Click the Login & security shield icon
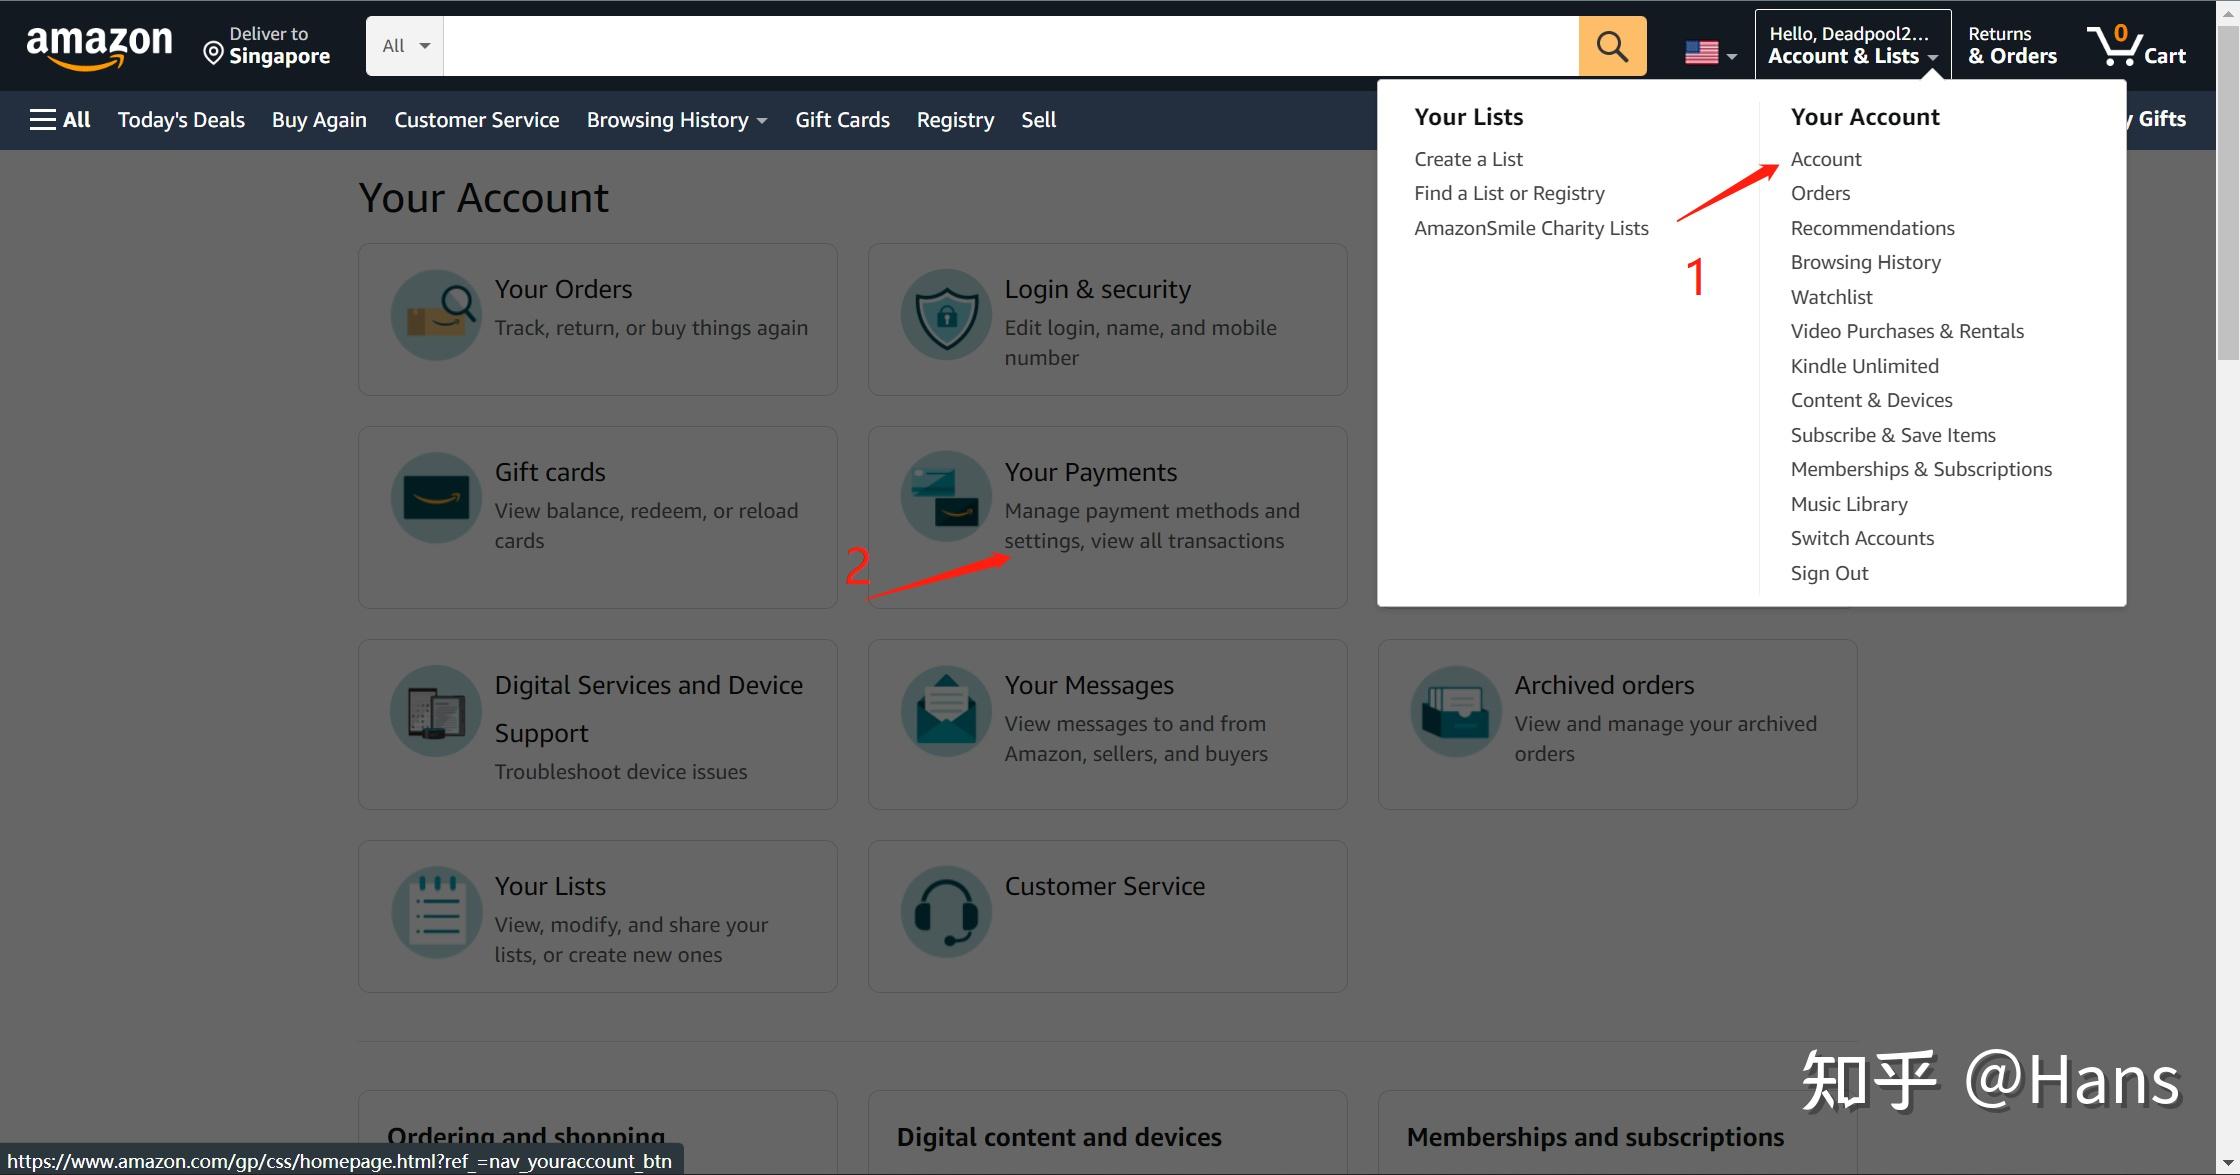This screenshot has width=2240, height=1175. tap(946, 315)
